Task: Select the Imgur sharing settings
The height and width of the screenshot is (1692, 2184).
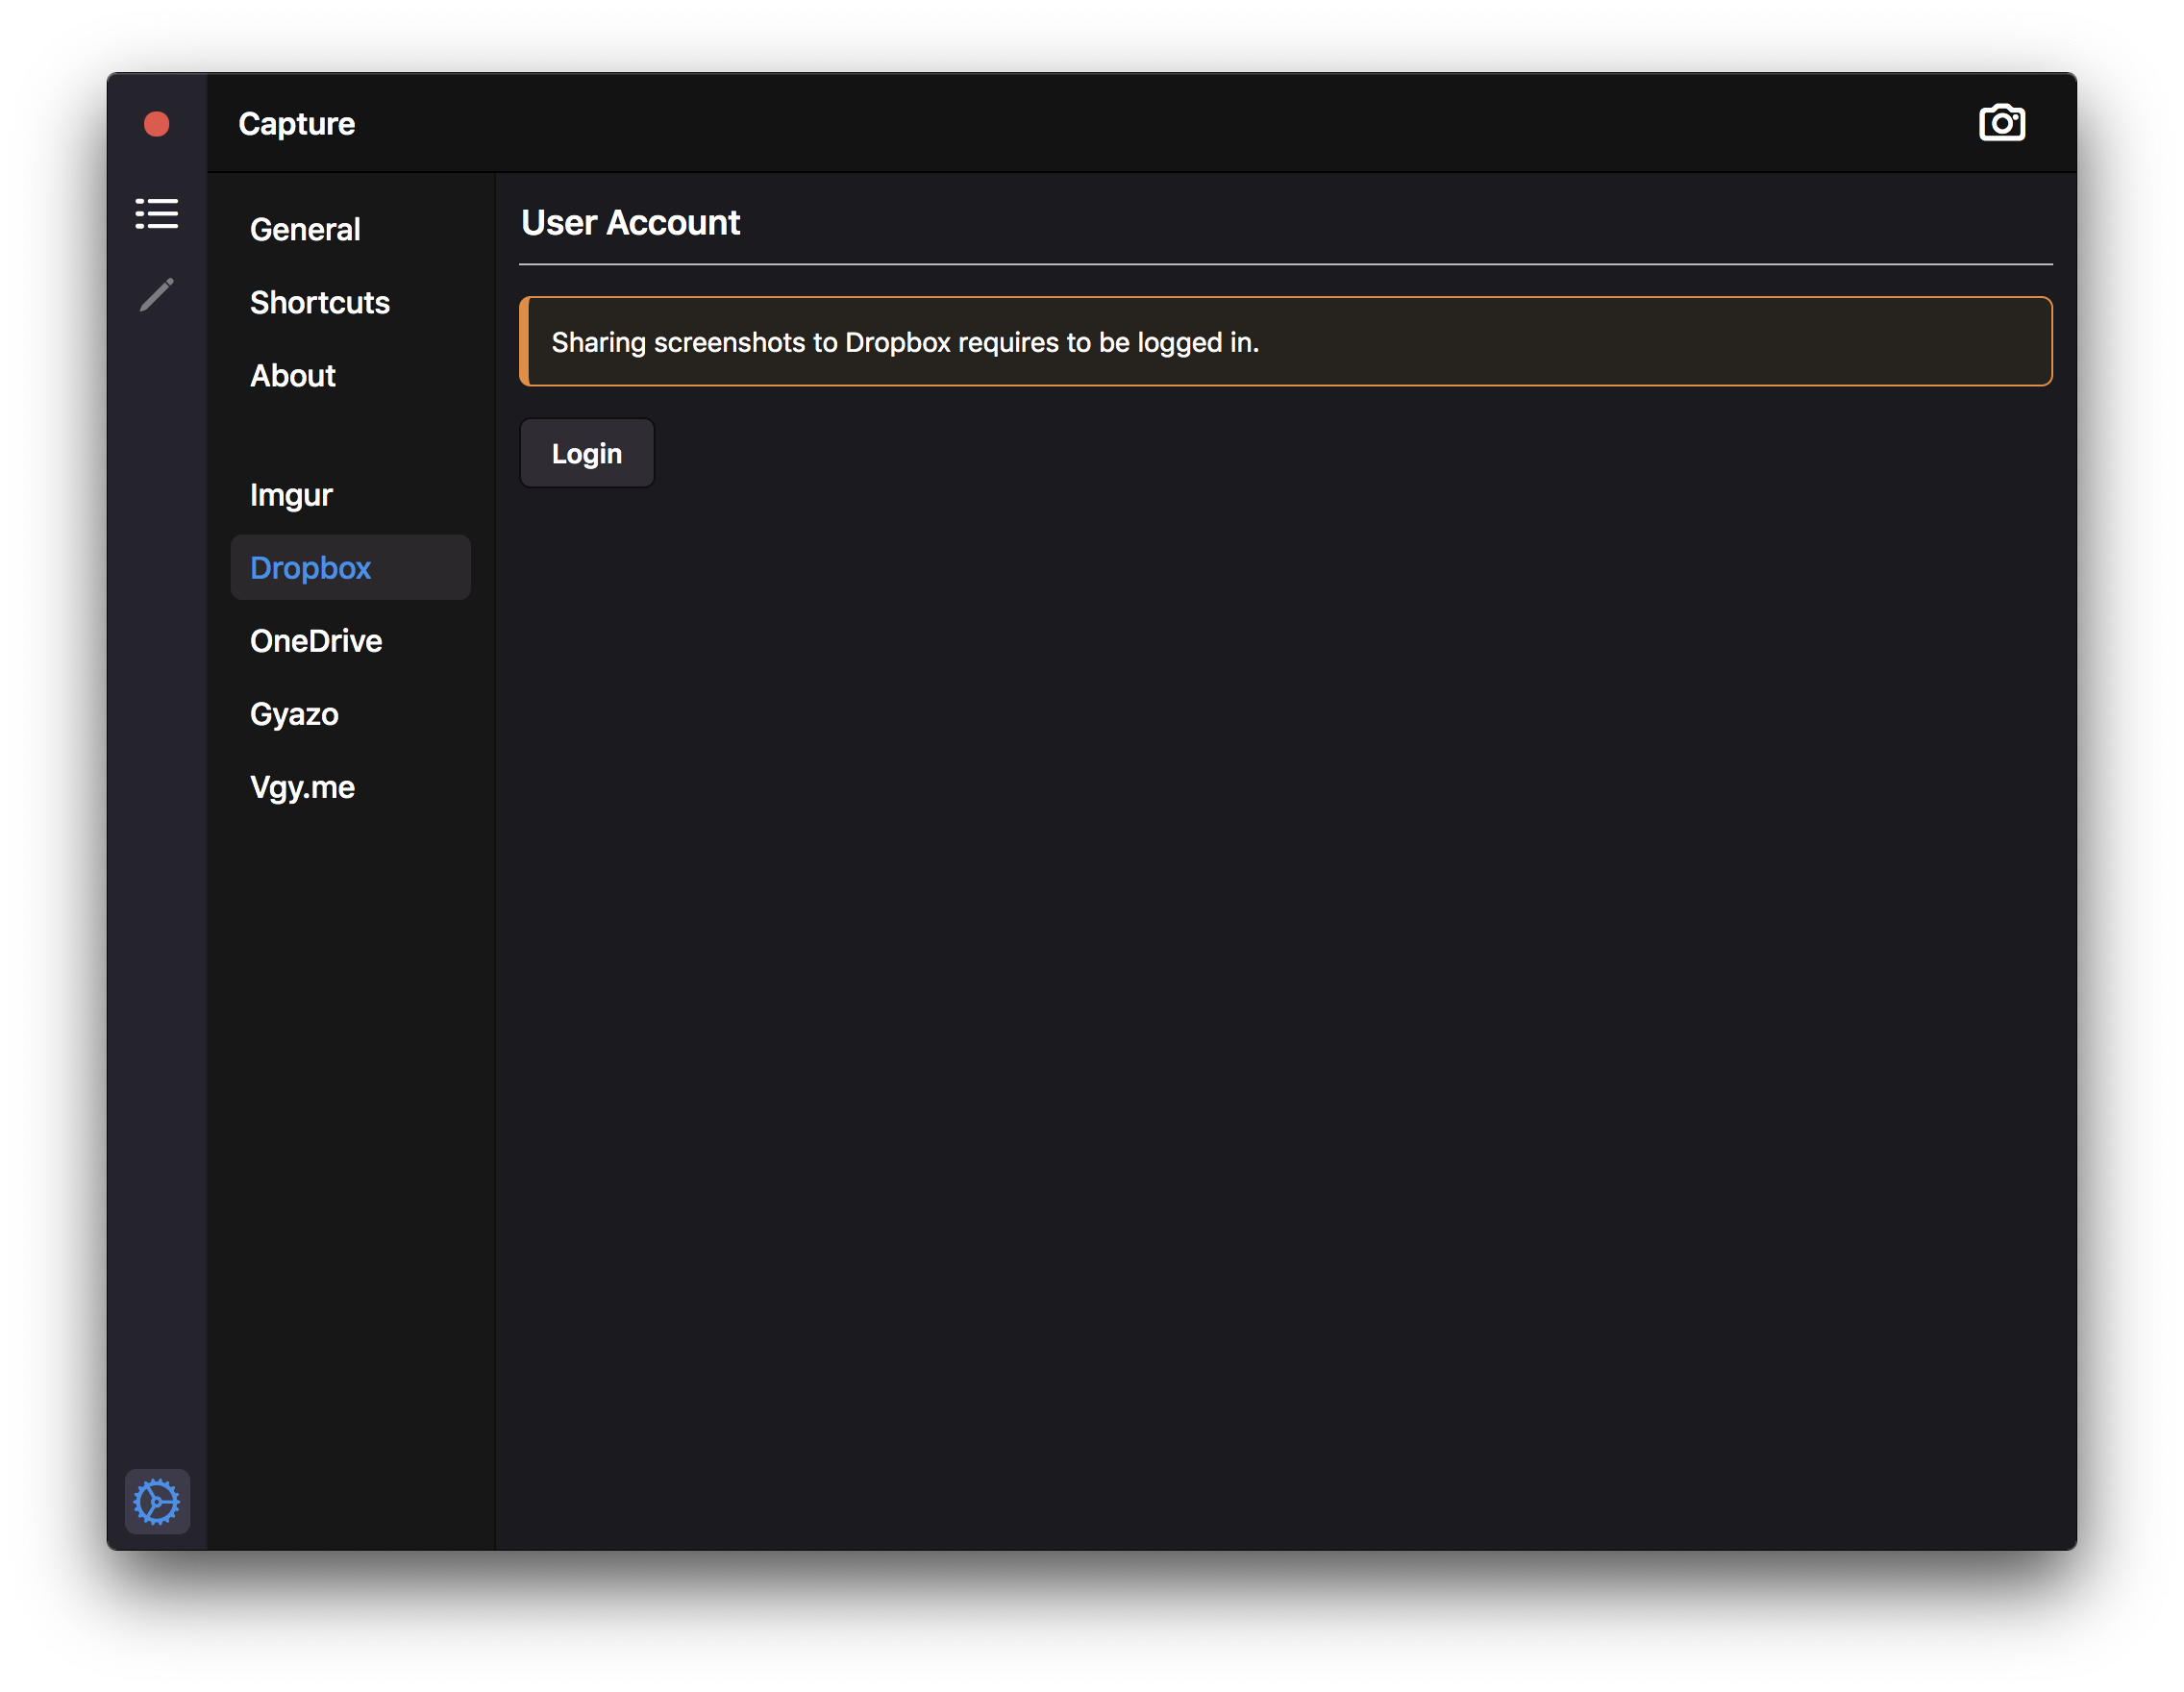Action: coord(291,495)
